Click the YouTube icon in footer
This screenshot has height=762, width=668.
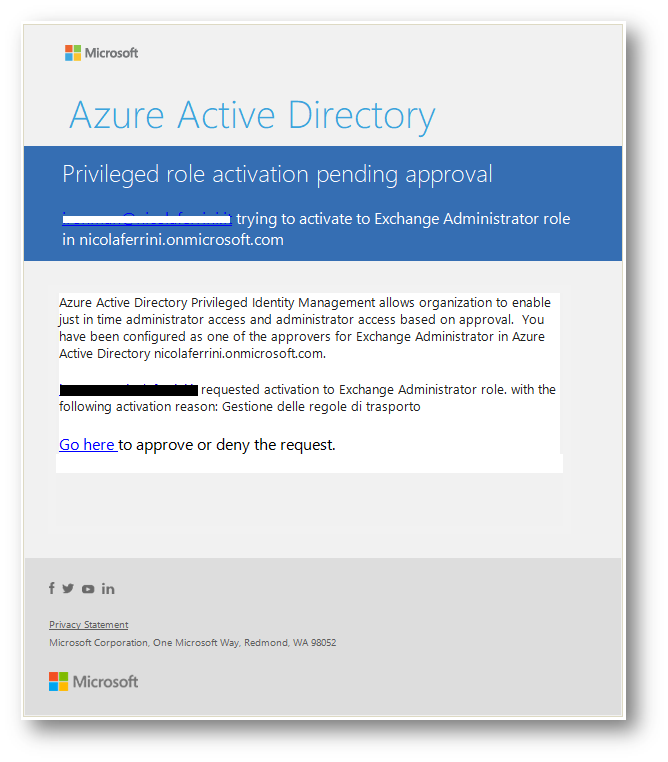pyautogui.click(x=88, y=589)
